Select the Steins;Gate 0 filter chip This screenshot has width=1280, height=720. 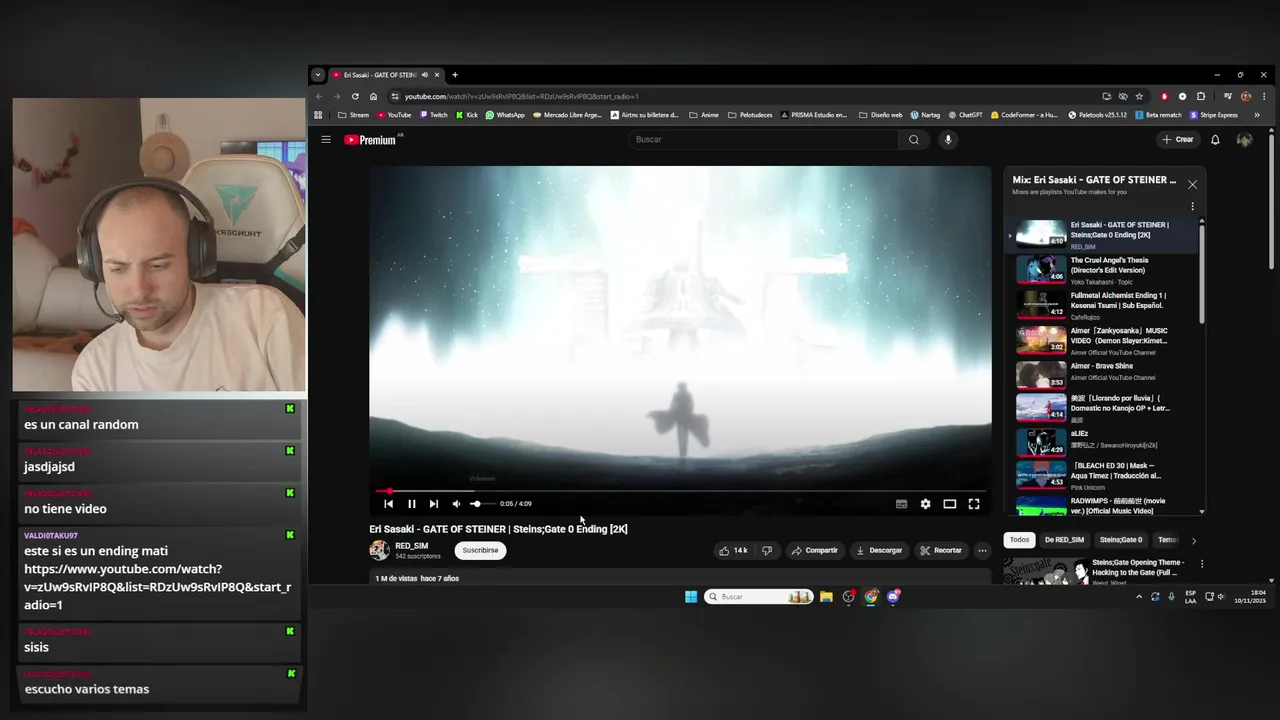pyautogui.click(x=1121, y=540)
